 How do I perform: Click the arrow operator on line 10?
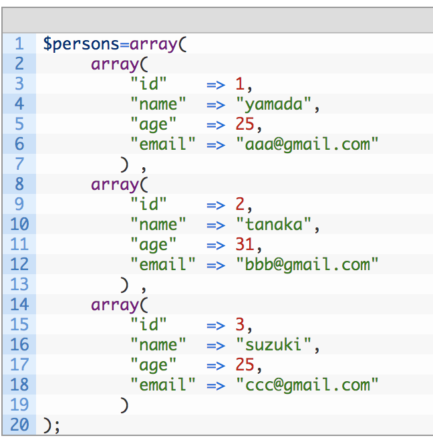(x=216, y=226)
